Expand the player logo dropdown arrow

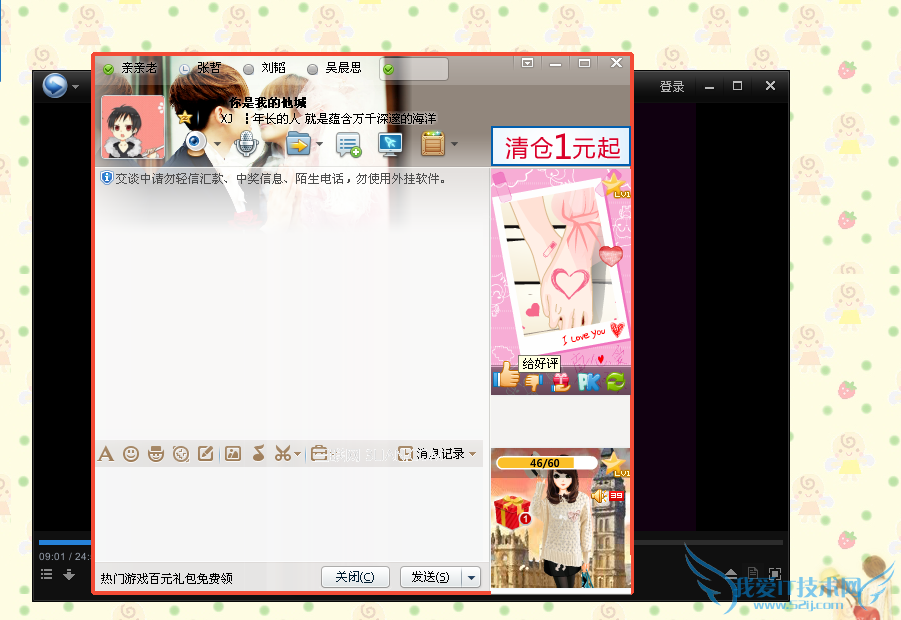[75, 87]
